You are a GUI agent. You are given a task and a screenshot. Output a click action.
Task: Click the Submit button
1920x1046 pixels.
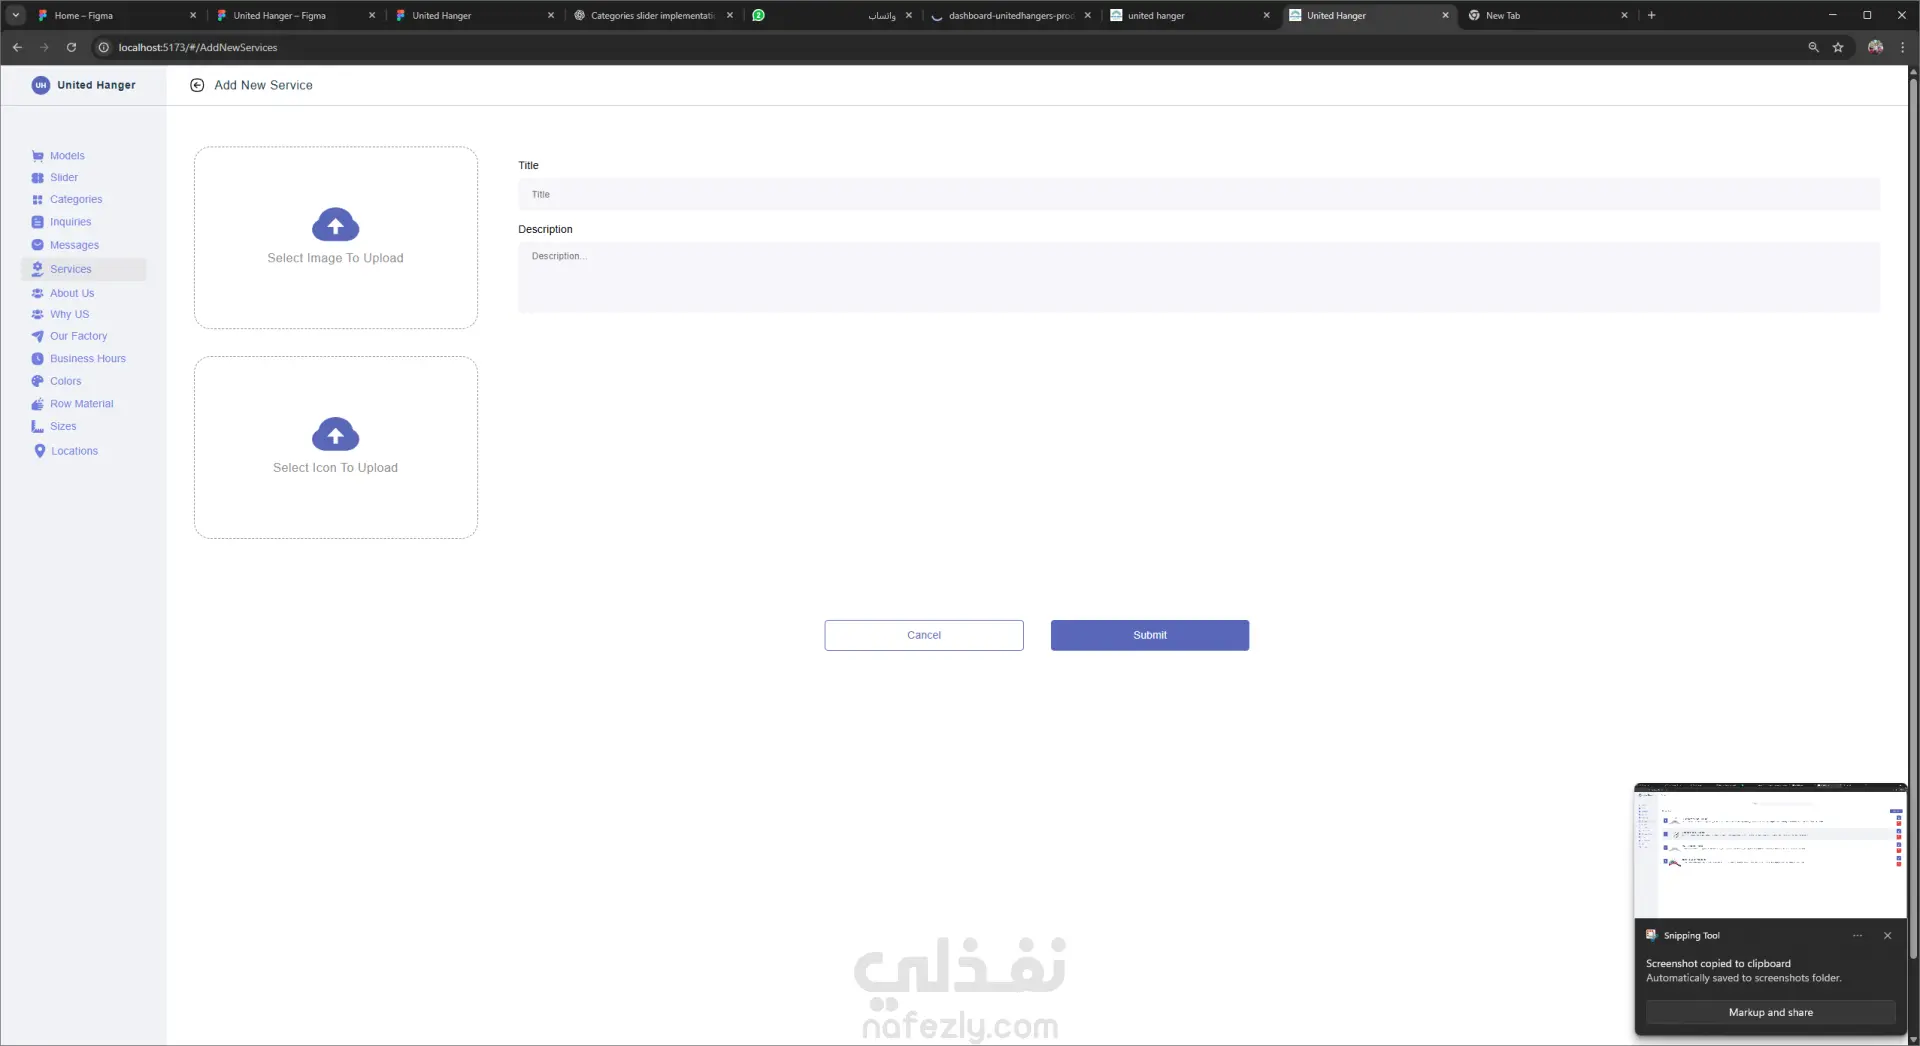point(1149,635)
